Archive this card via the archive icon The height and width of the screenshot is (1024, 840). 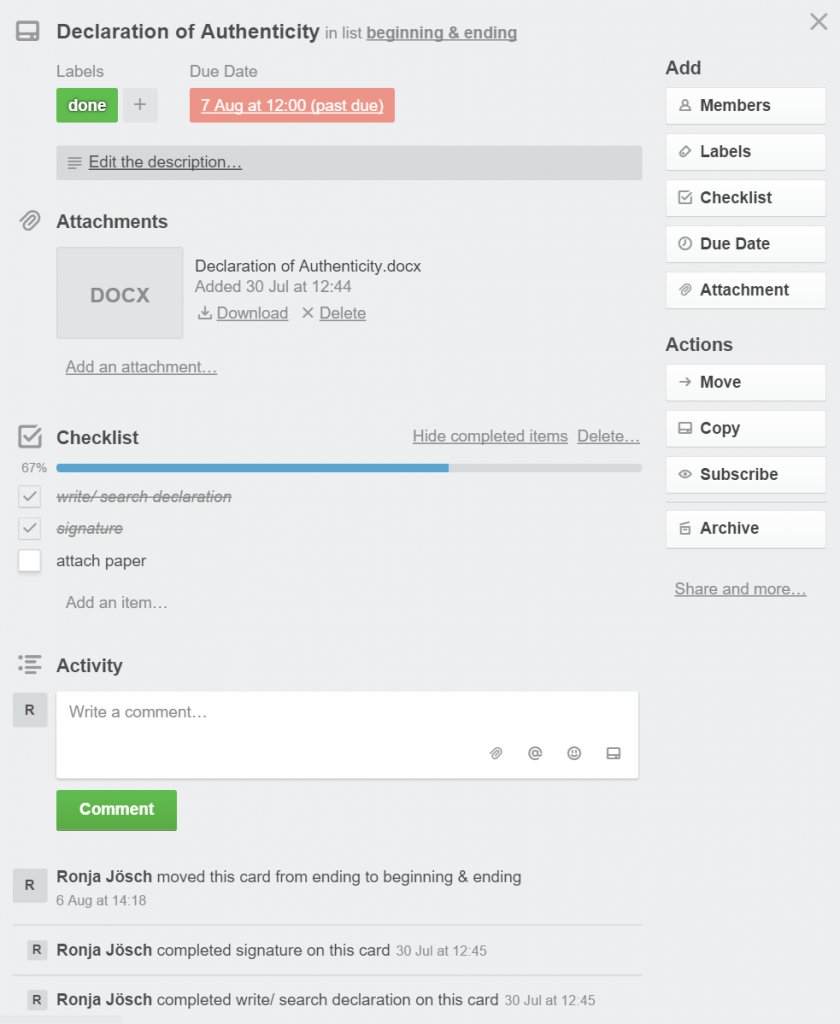tap(745, 528)
